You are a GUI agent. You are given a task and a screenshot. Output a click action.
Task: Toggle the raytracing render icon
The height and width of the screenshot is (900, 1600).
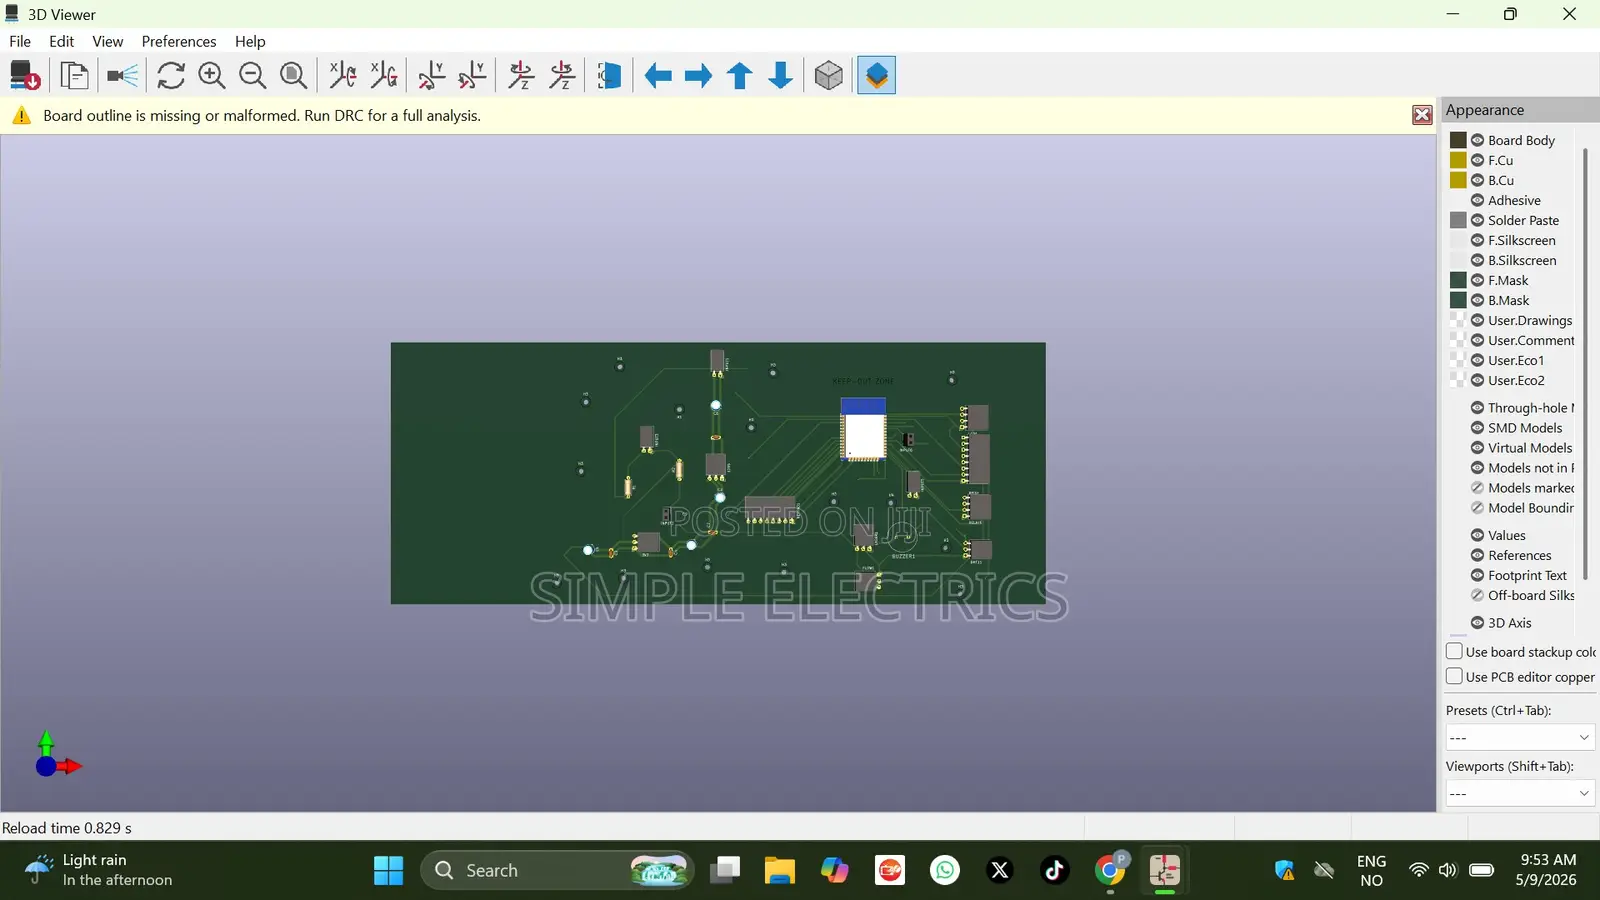coord(122,76)
